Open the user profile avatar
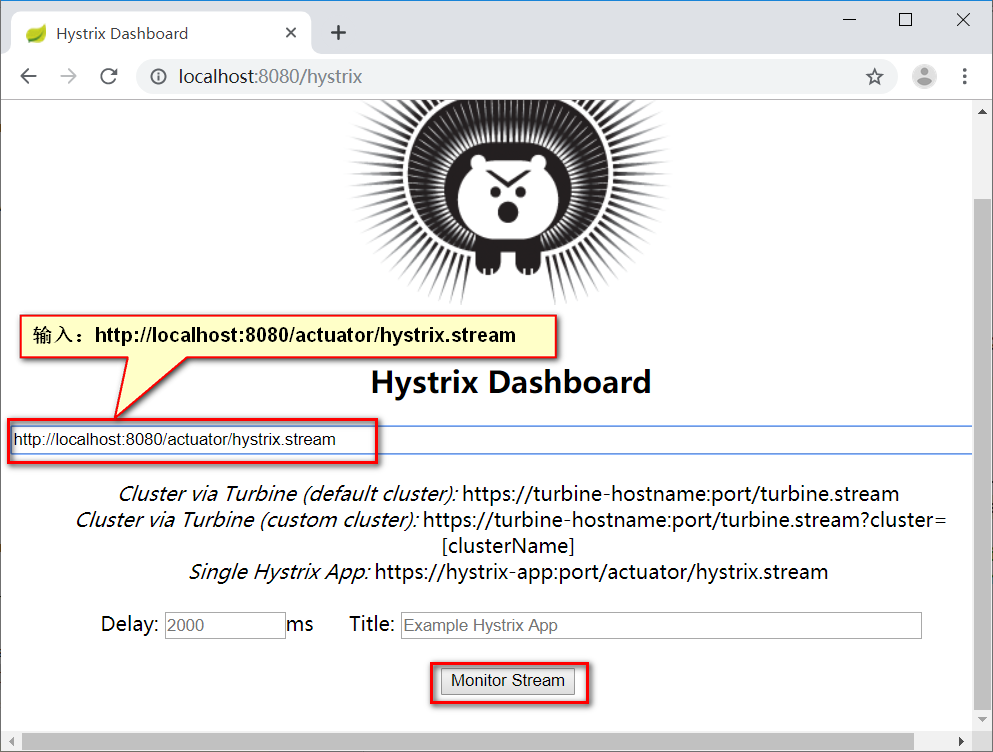This screenshot has width=993, height=752. (x=924, y=77)
